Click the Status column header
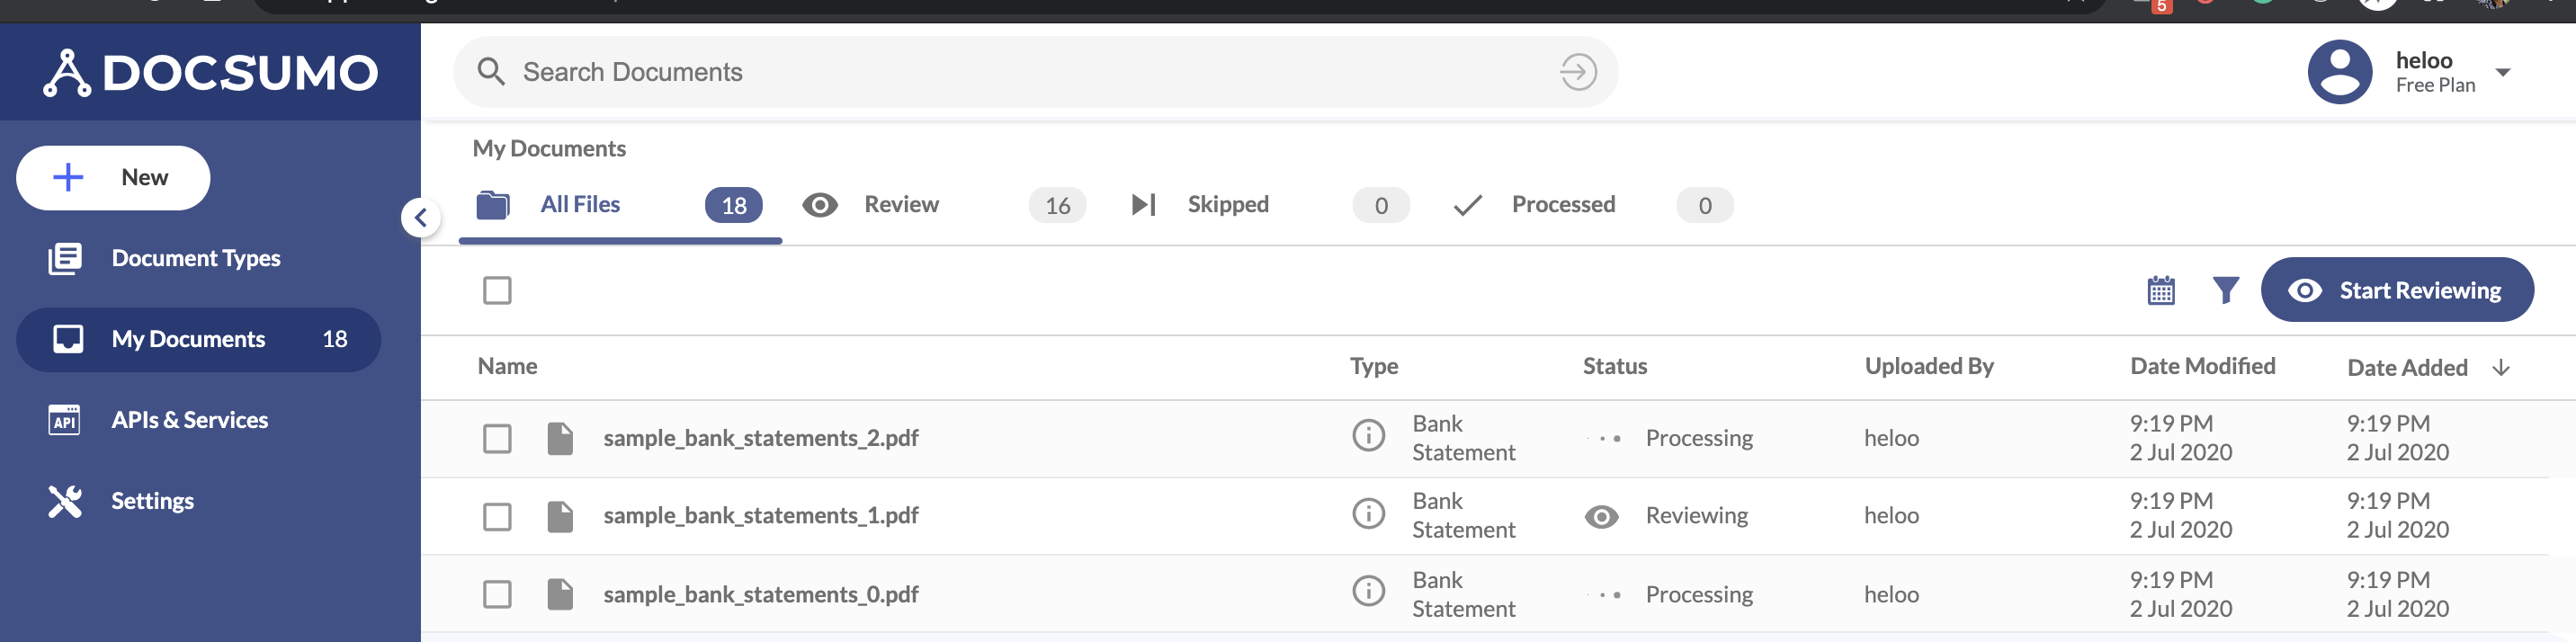This screenshot has height=642, width=2576. [1614, 366]
